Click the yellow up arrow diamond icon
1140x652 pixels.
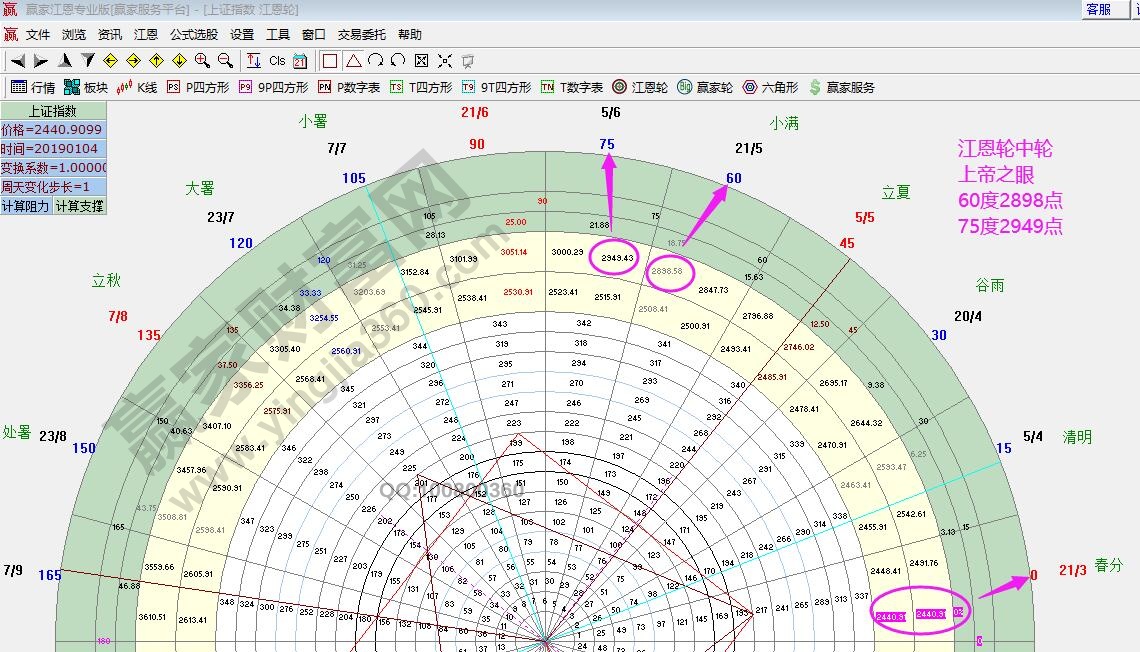pos(157,61)
